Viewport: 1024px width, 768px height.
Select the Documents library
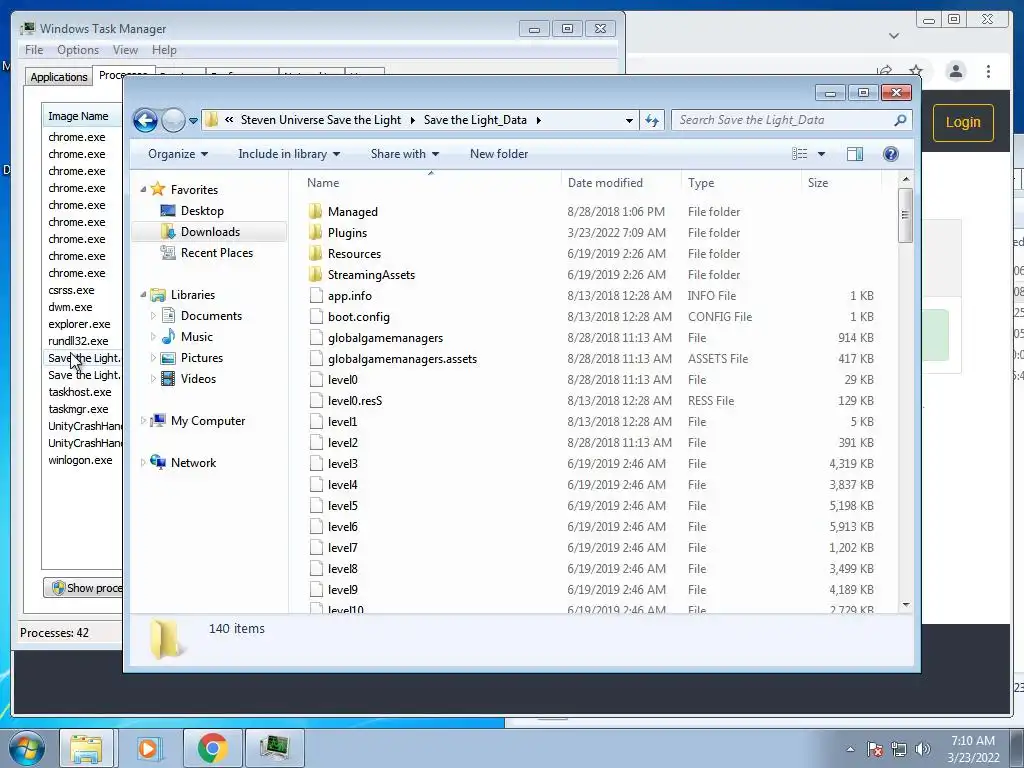tap(211, 316)
